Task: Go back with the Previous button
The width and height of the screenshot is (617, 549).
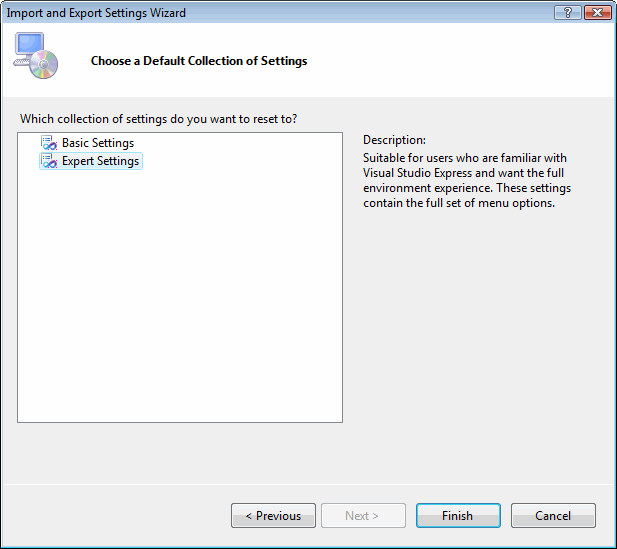Action: pos(273,516)
